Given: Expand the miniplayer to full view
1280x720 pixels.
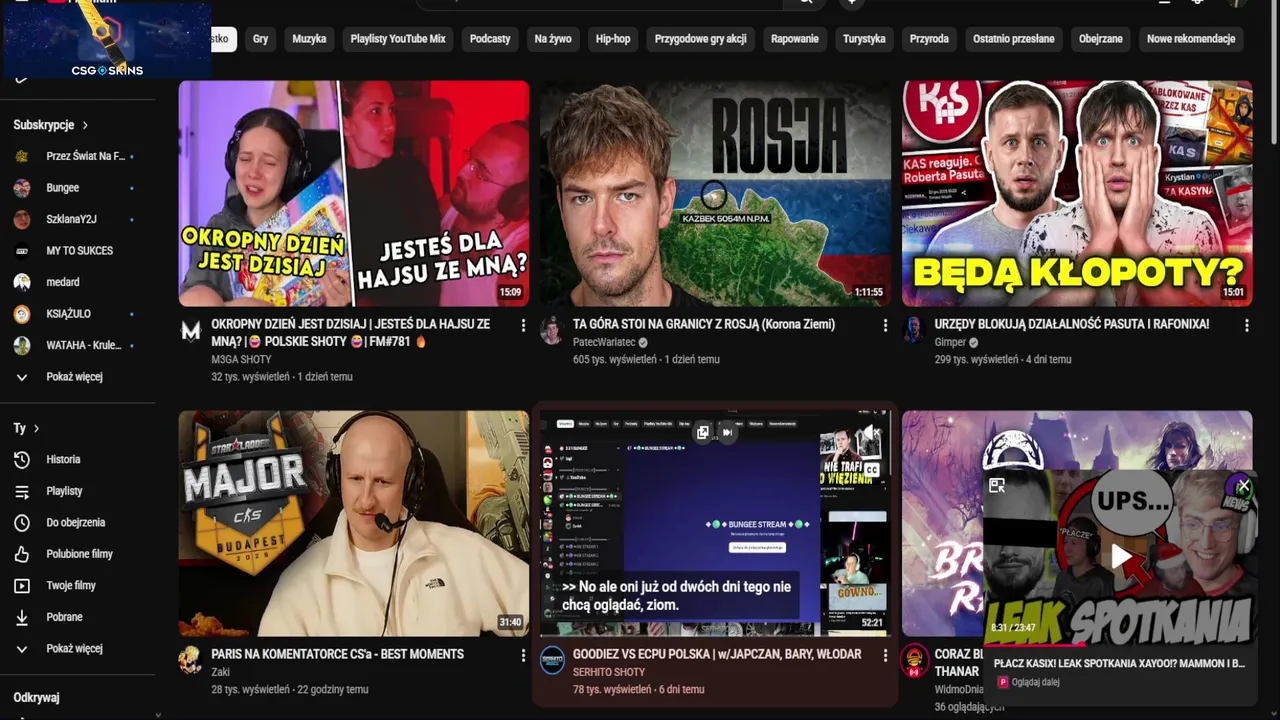Looking at the screenshot, I should coord(997,486).
